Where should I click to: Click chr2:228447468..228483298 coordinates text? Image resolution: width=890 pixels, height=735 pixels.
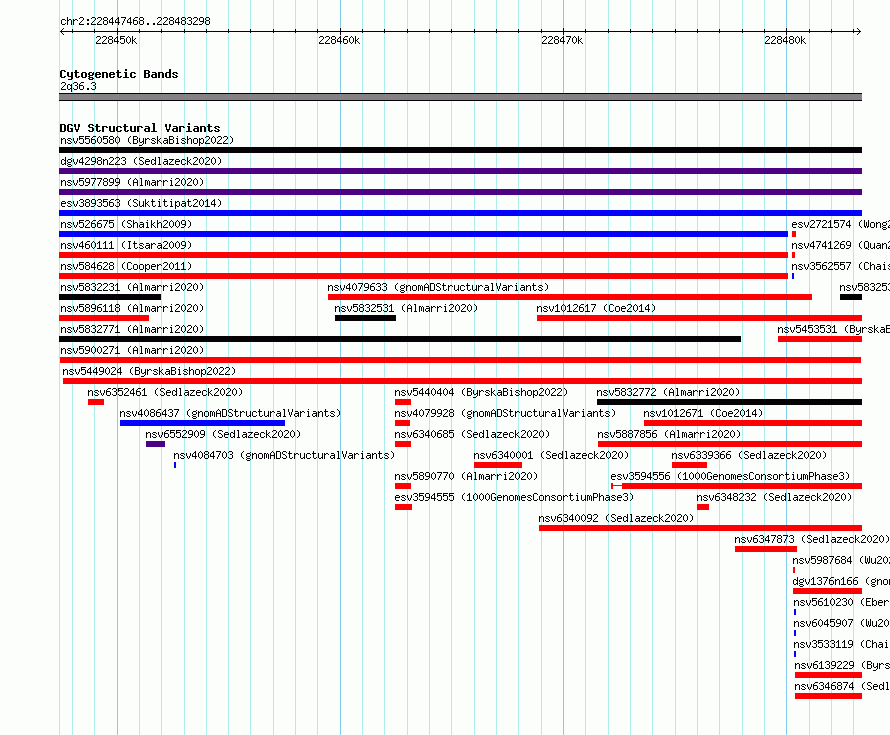[x=135, y=21]
